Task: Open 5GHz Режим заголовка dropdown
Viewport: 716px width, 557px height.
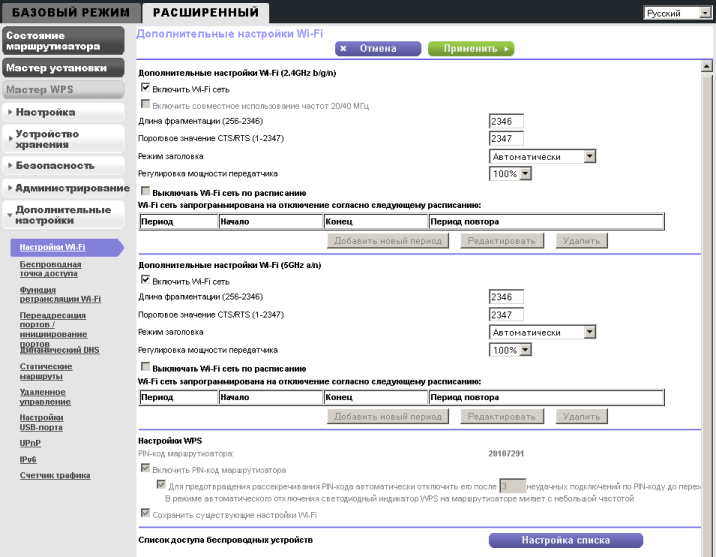Action: point(542,332)
